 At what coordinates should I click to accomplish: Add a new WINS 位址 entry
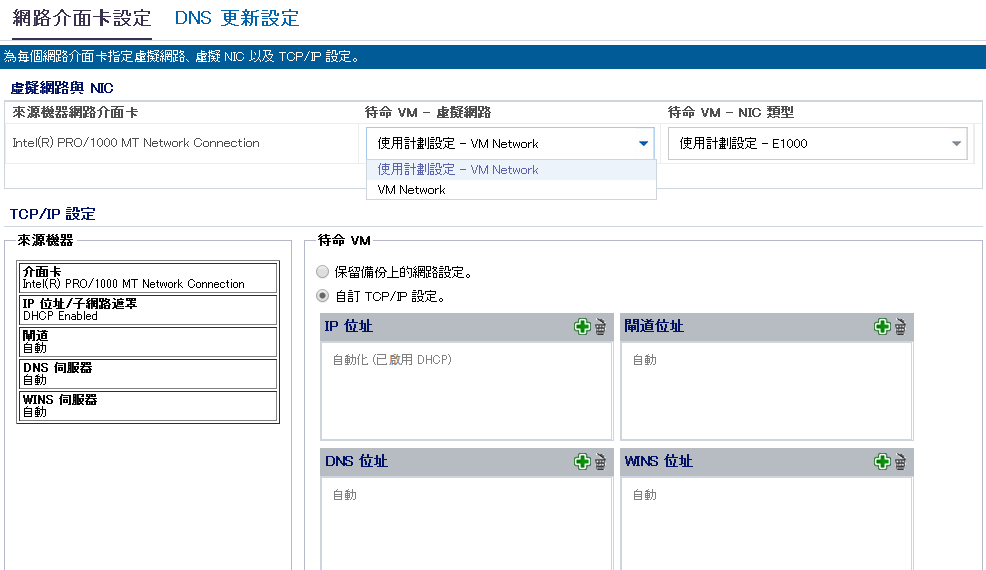point(882,461)
